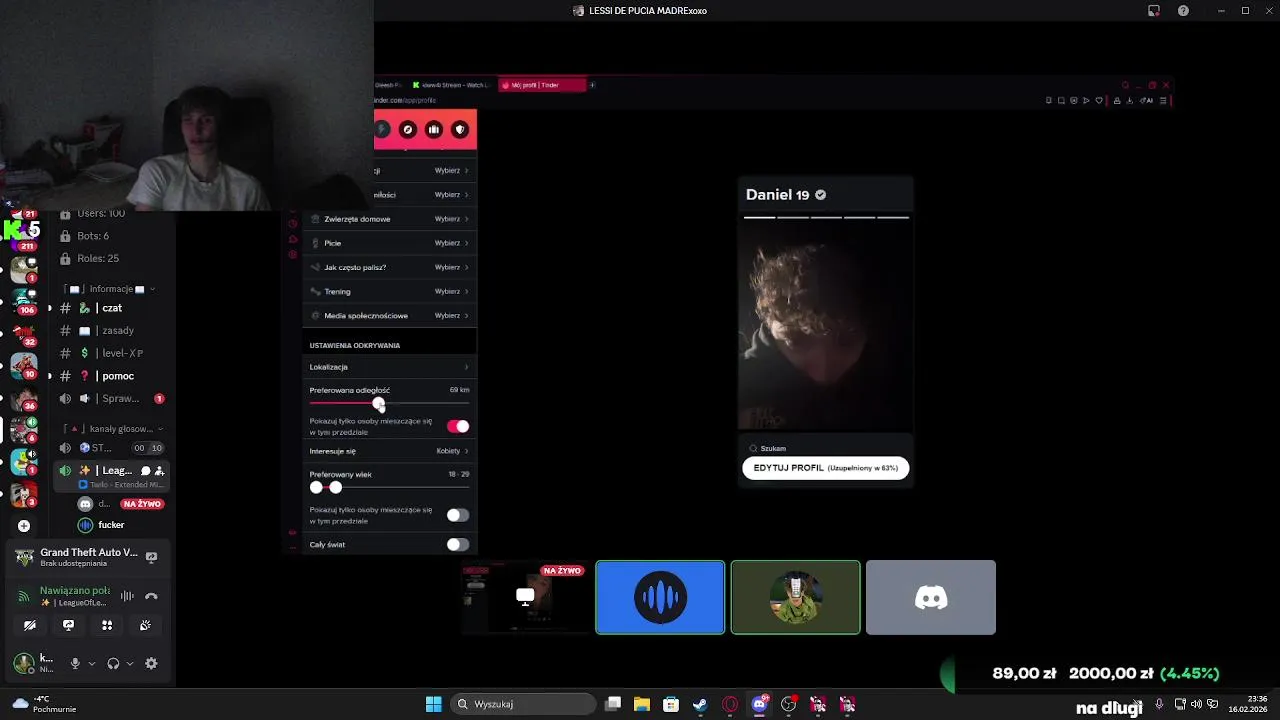
Task: Open the Lokalizacja setting row
Action: (389, 367)
